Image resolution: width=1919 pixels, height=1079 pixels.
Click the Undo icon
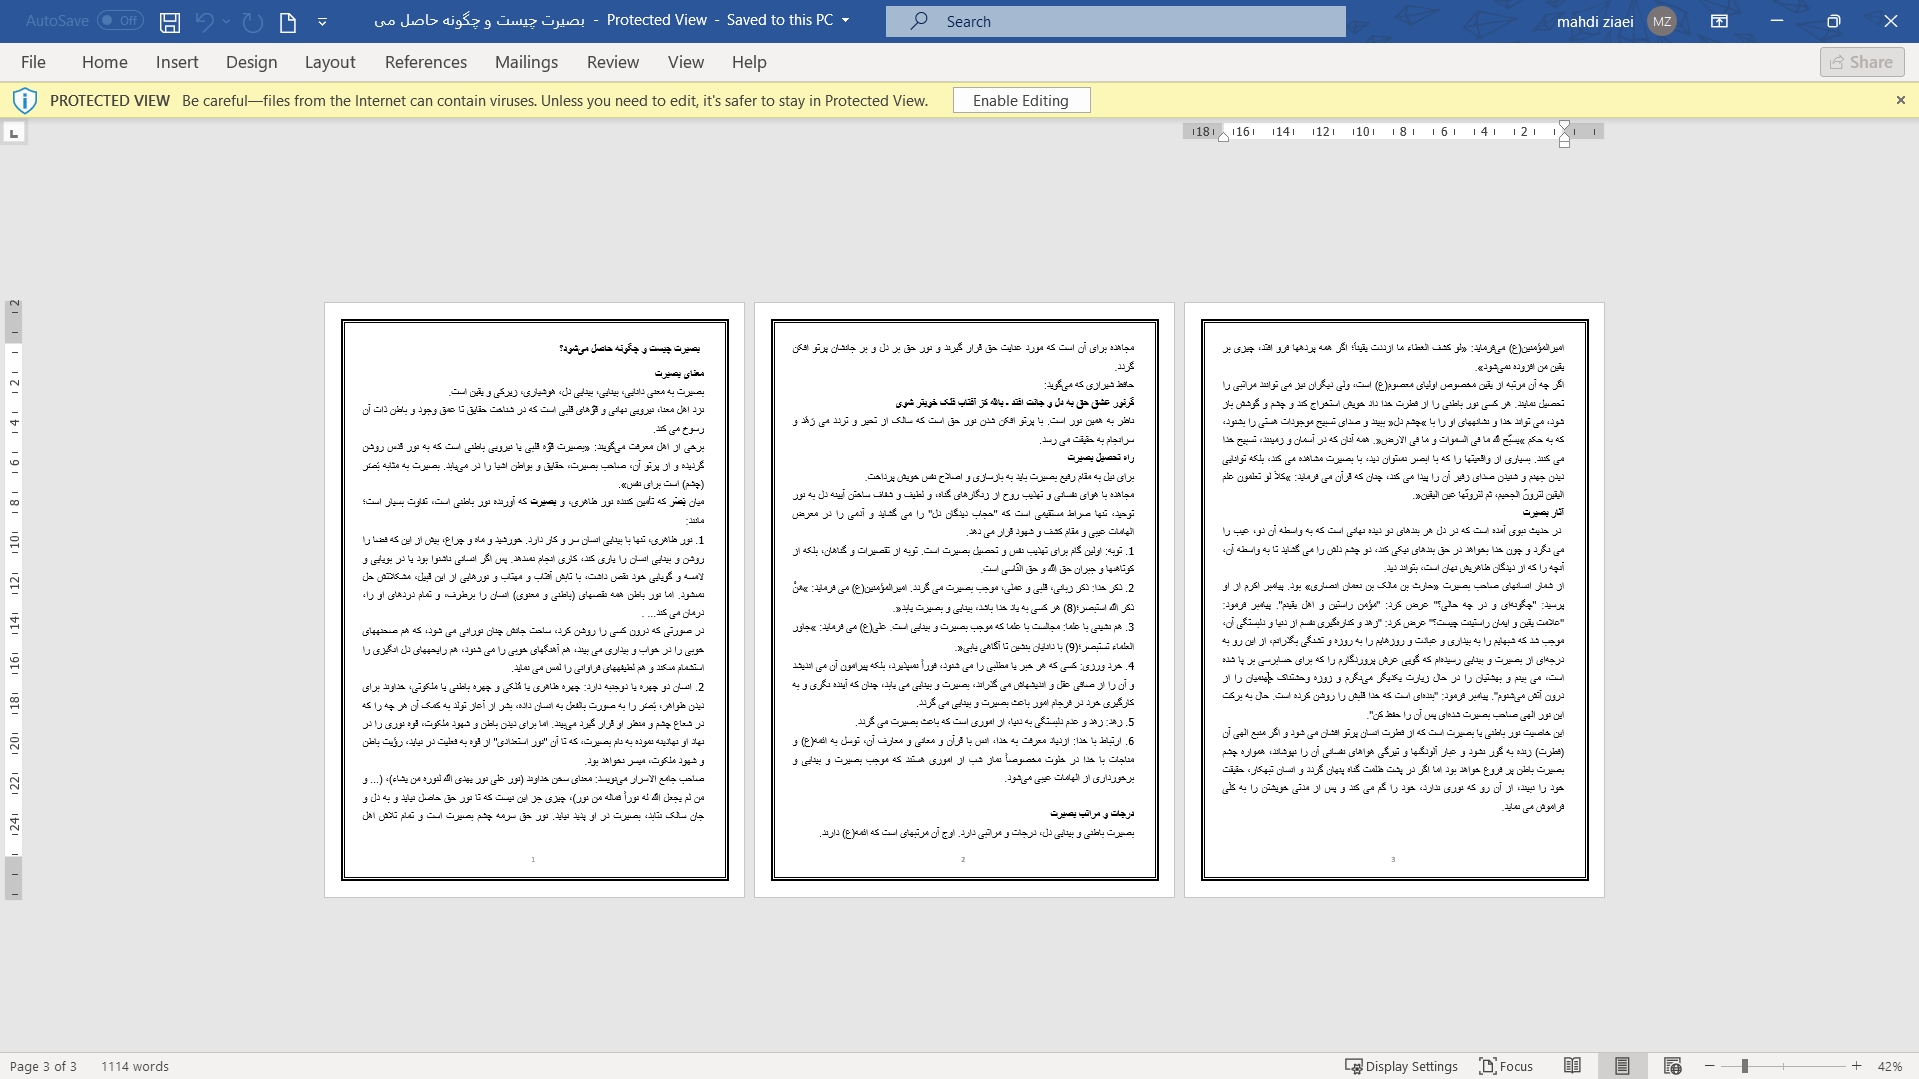205,21
